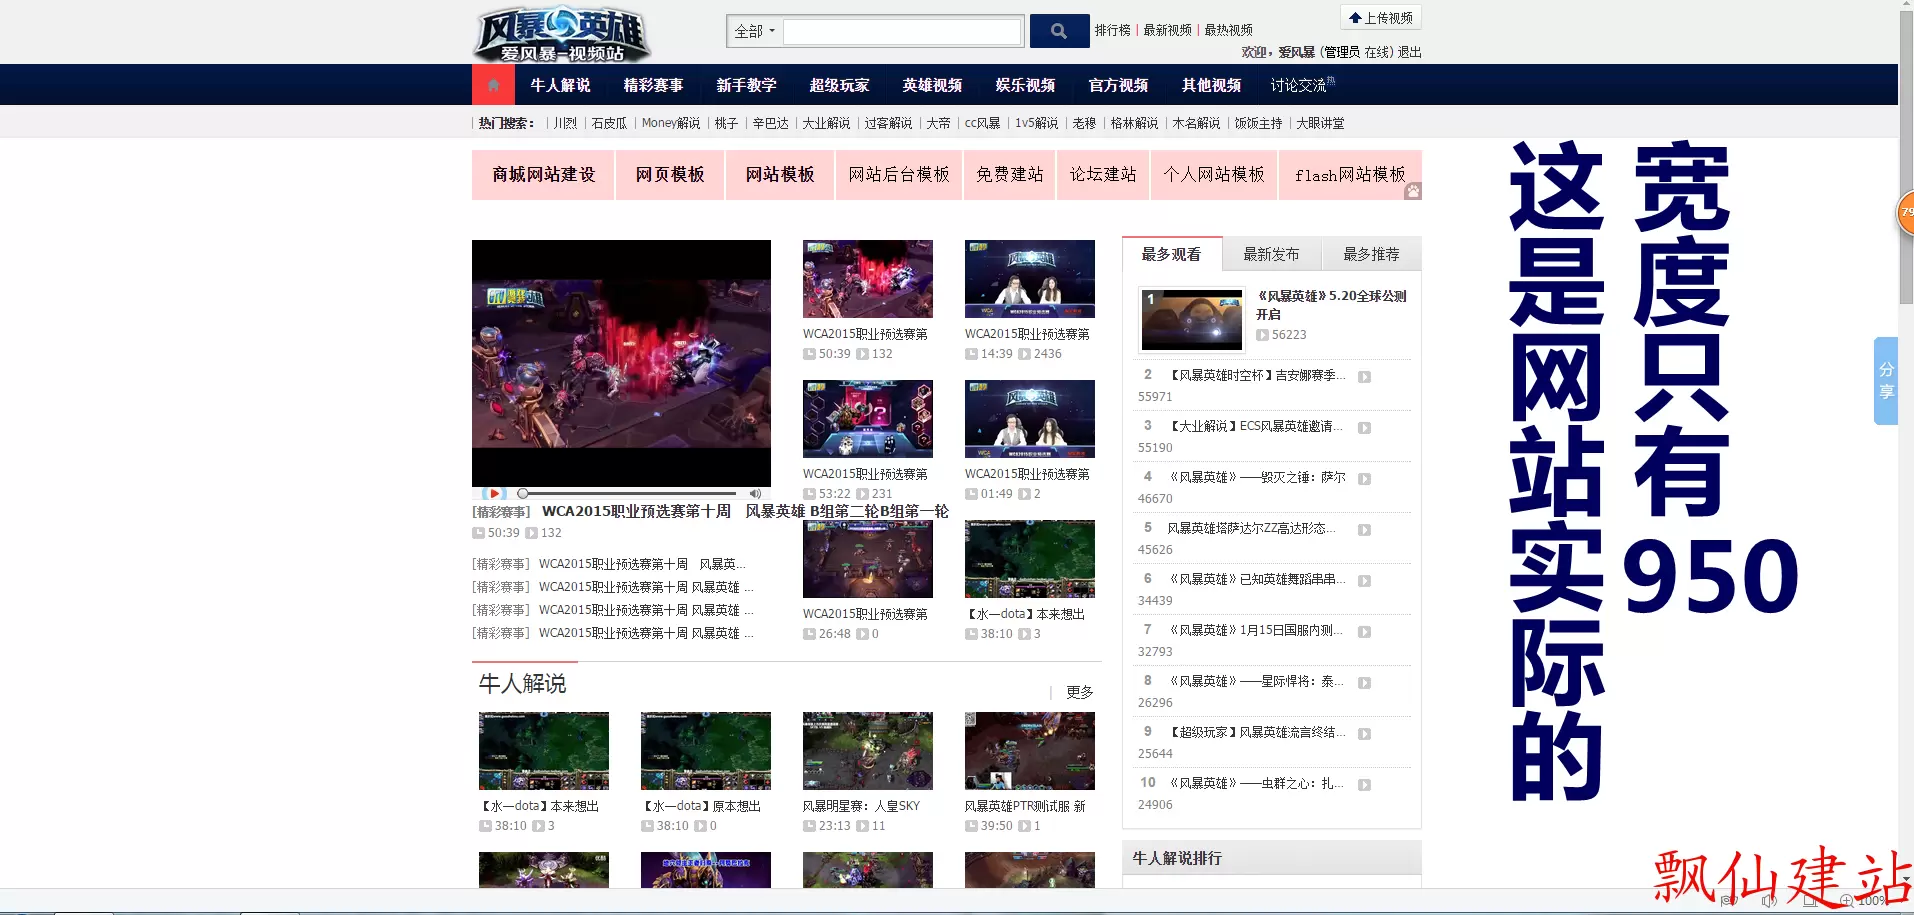The height and width of the screenshot is (915, 1914).
Task: Open the 牛人解说 navigation menu
Action: click(x=560, y=85)
